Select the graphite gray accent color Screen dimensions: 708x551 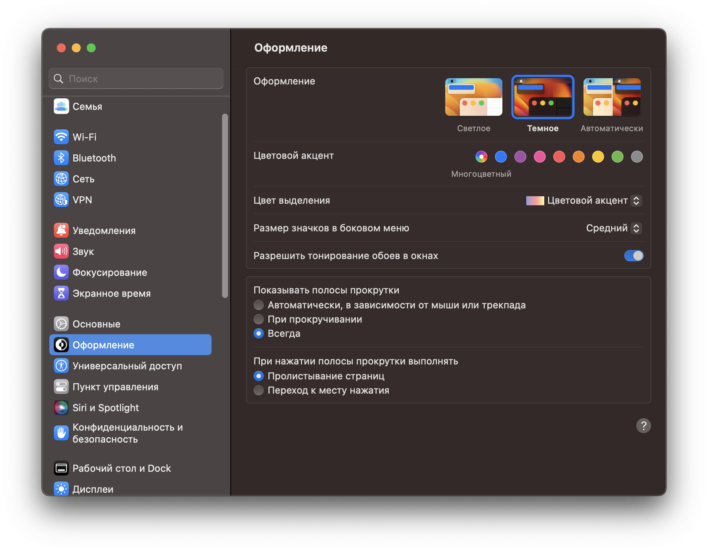click(637, 157)
